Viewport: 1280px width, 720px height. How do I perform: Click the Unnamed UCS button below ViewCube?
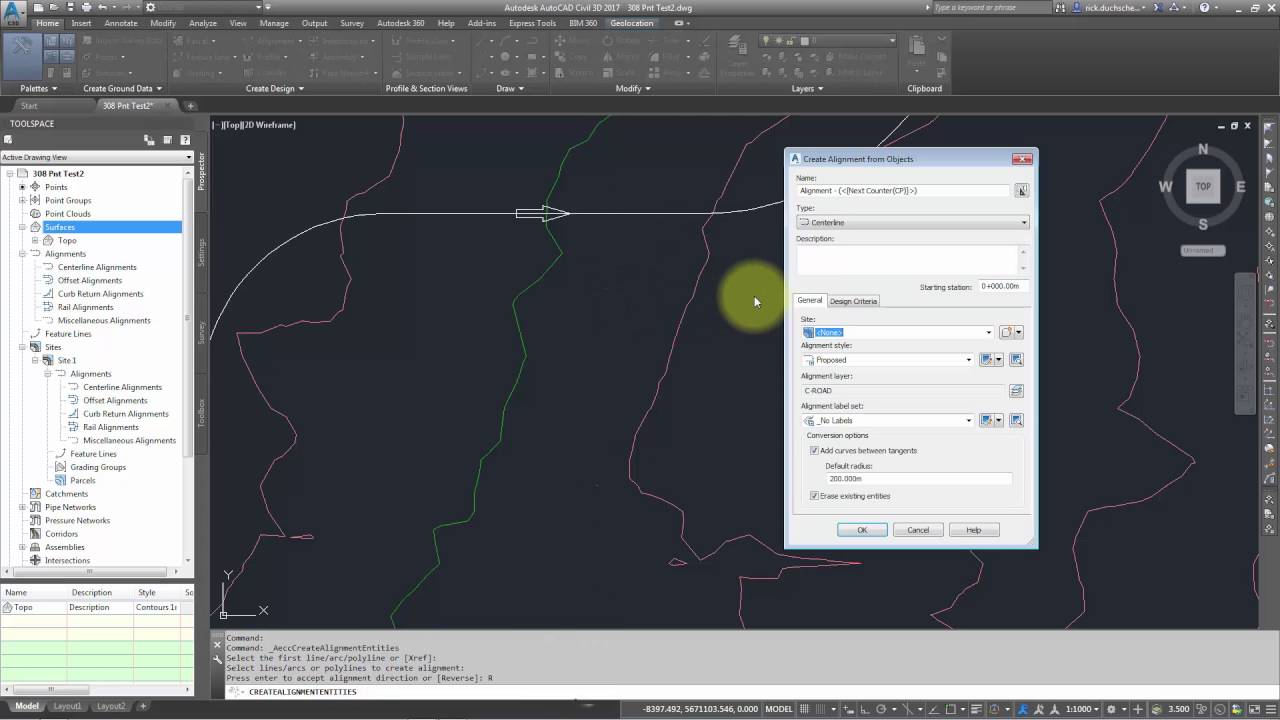(x=1203, y=250)
